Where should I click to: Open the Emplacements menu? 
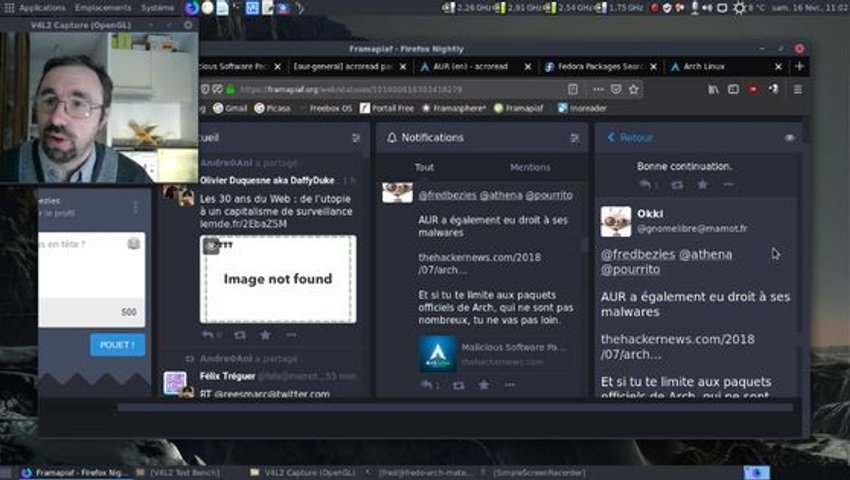tap(103, 8)
